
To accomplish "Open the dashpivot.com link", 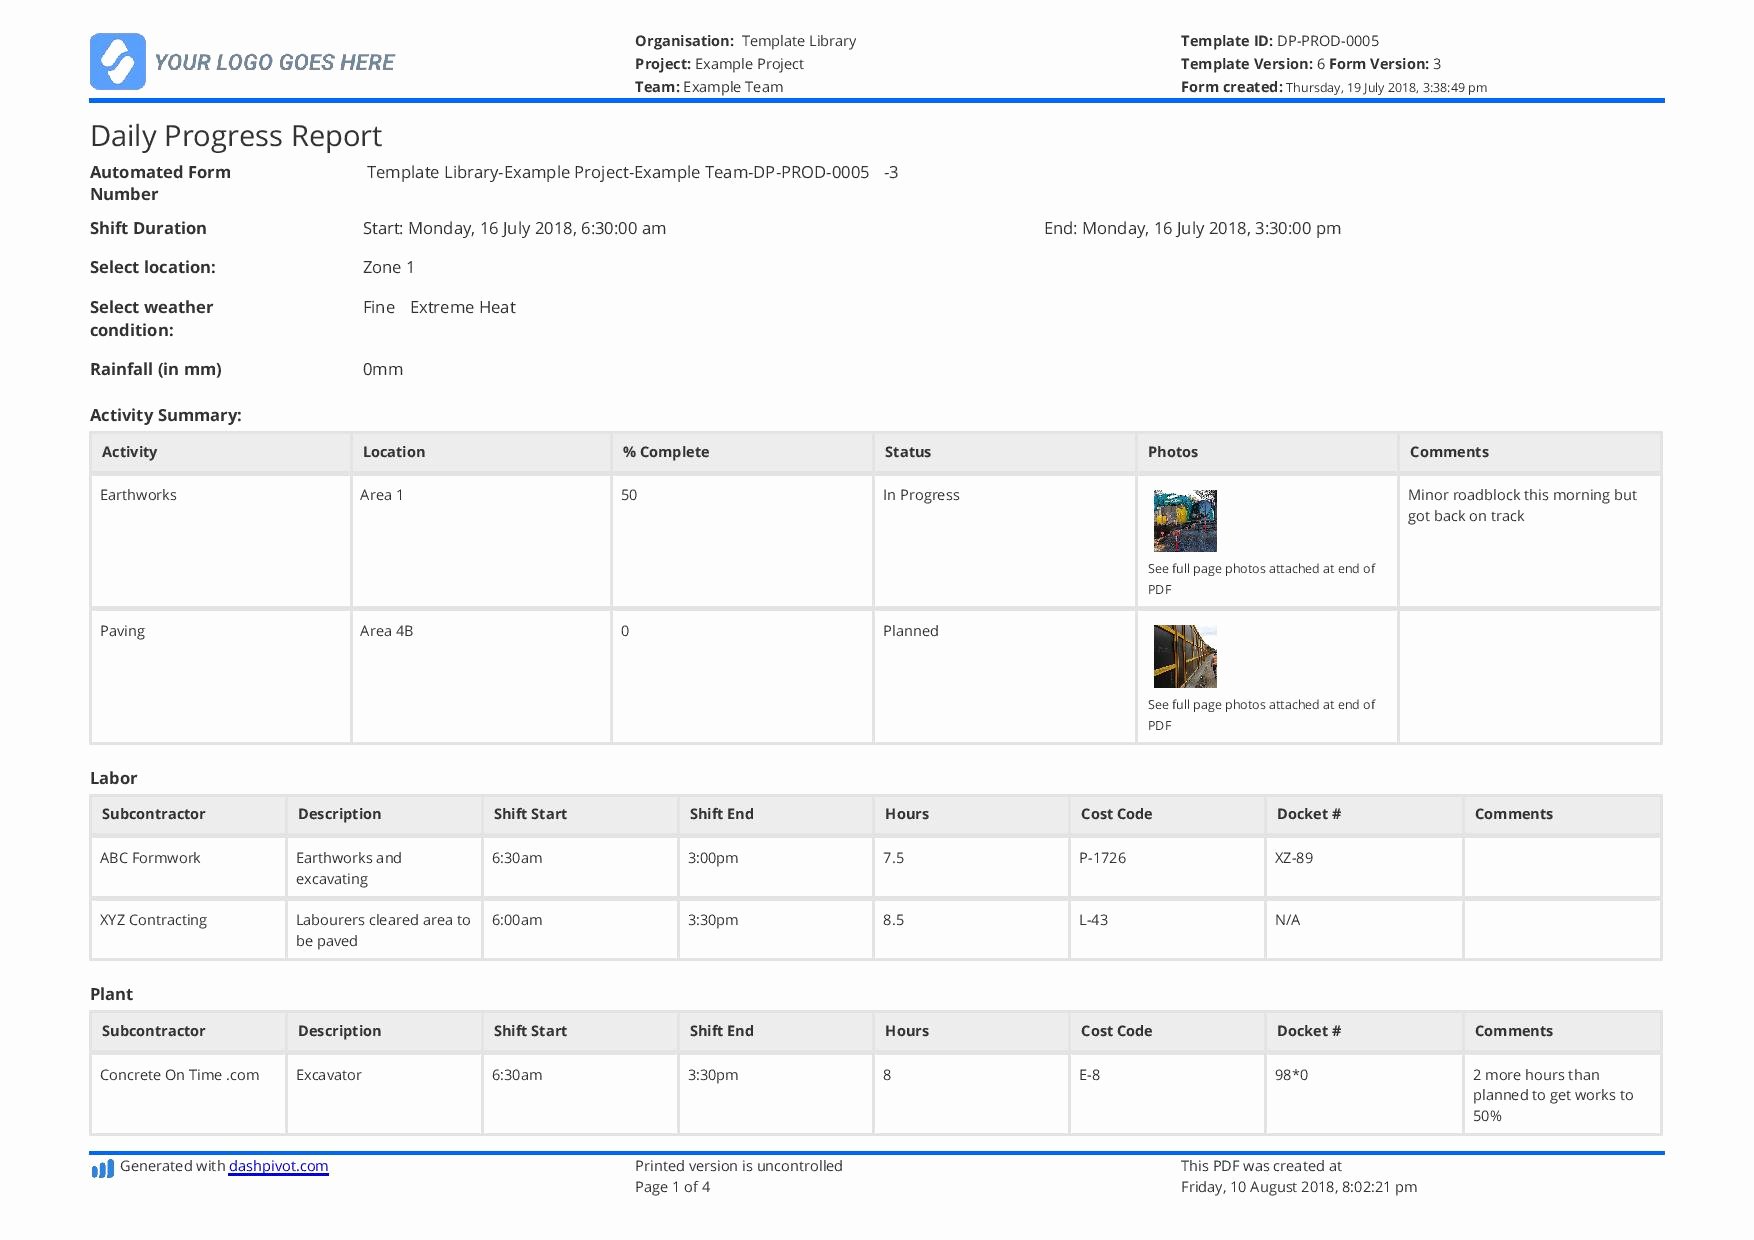I will [x=278, y=1166].
